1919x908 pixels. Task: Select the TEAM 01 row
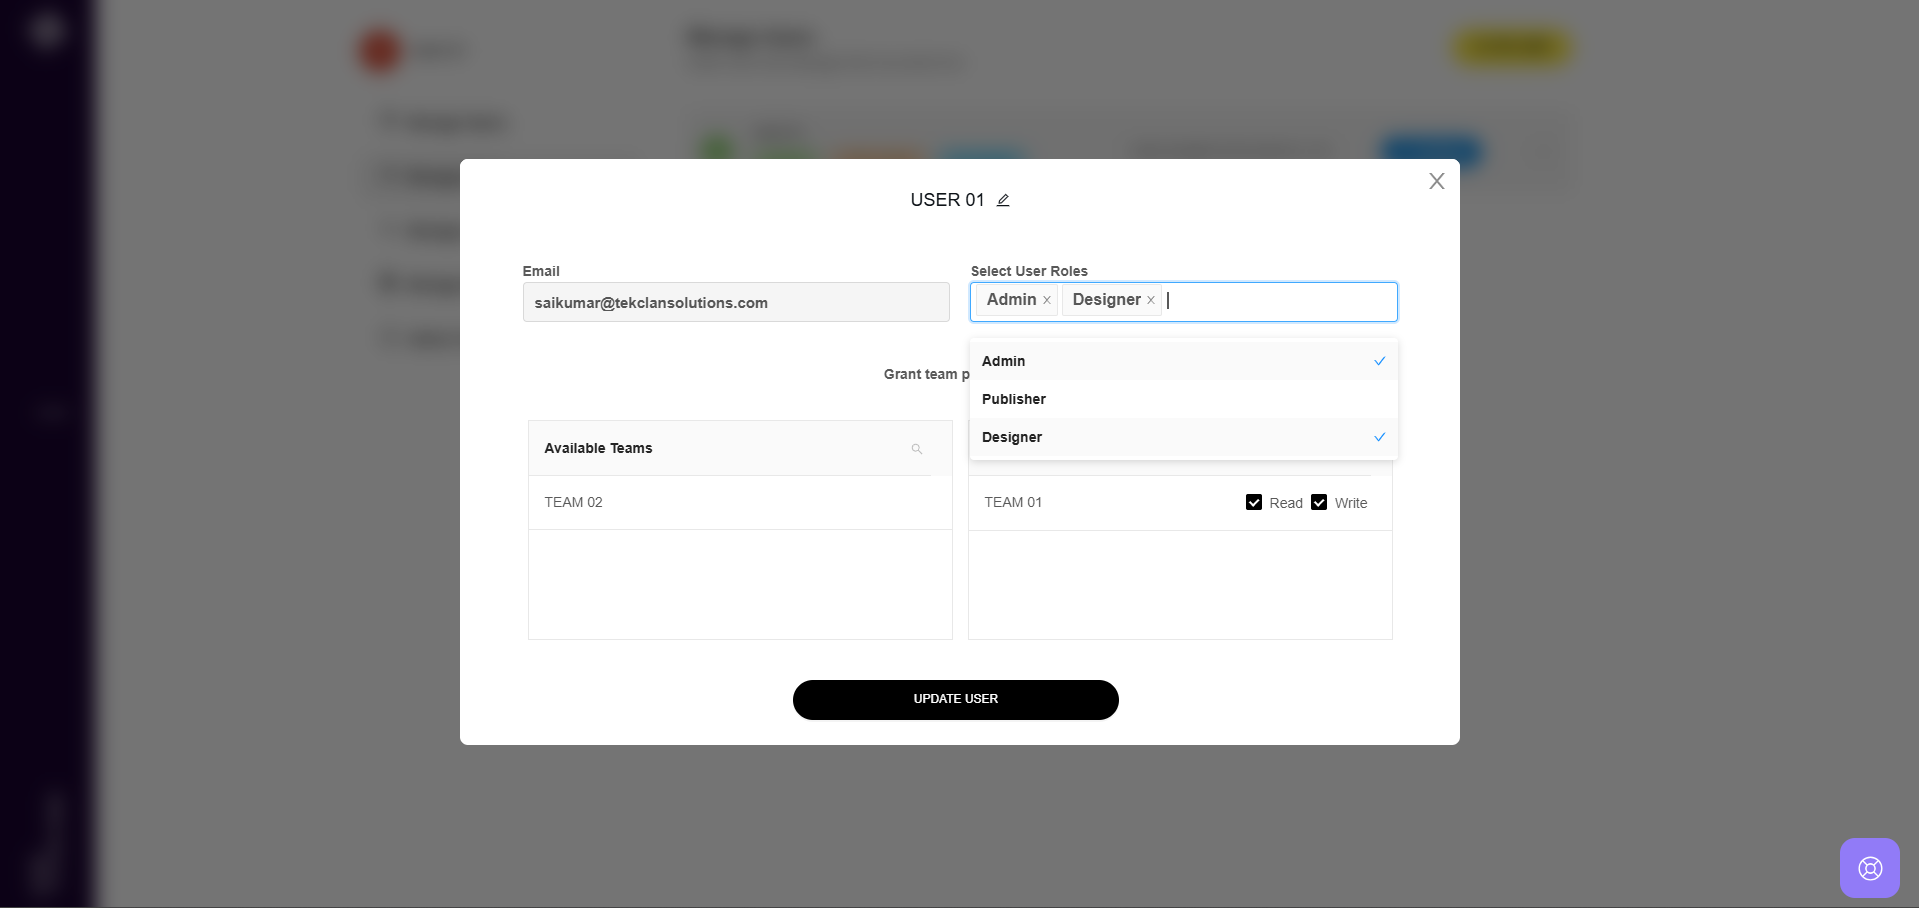coord(1013,502)
